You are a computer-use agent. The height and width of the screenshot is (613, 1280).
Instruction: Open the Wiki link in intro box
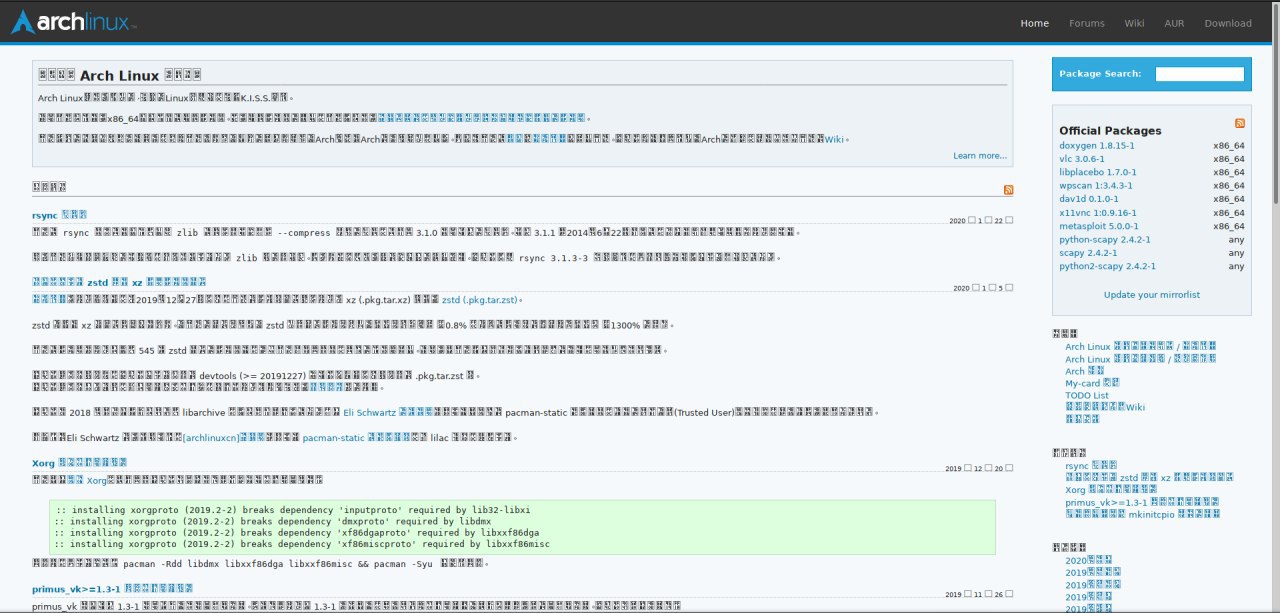pos(834,139)
